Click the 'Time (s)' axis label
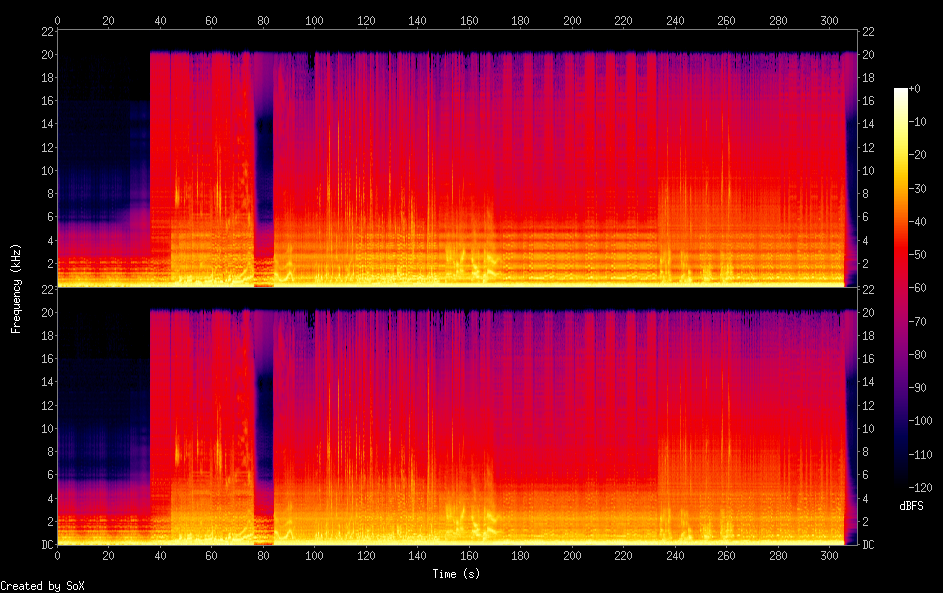Screen dimensions: 943x593 [x=457, y=574]
